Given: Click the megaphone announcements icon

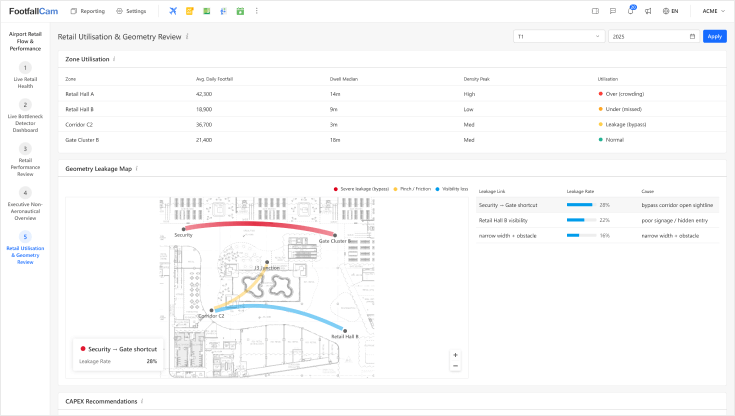Looking at the screenshot, I should click(649, 11).
